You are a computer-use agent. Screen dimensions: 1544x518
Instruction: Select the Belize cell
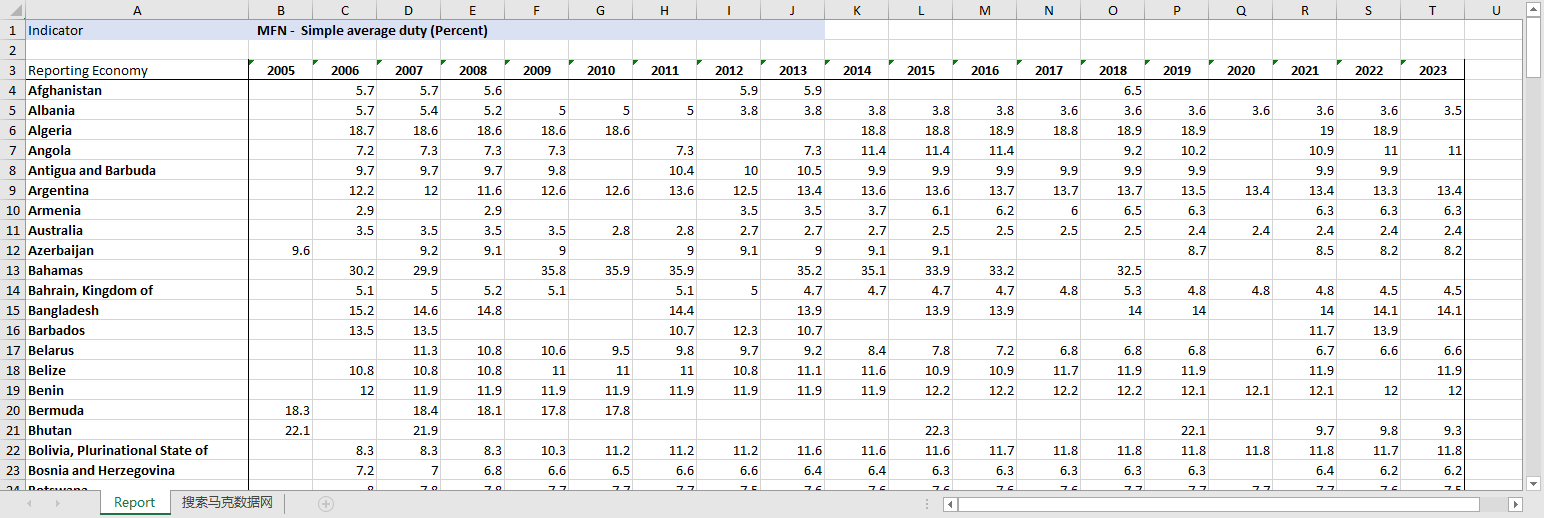coord(136,370)
